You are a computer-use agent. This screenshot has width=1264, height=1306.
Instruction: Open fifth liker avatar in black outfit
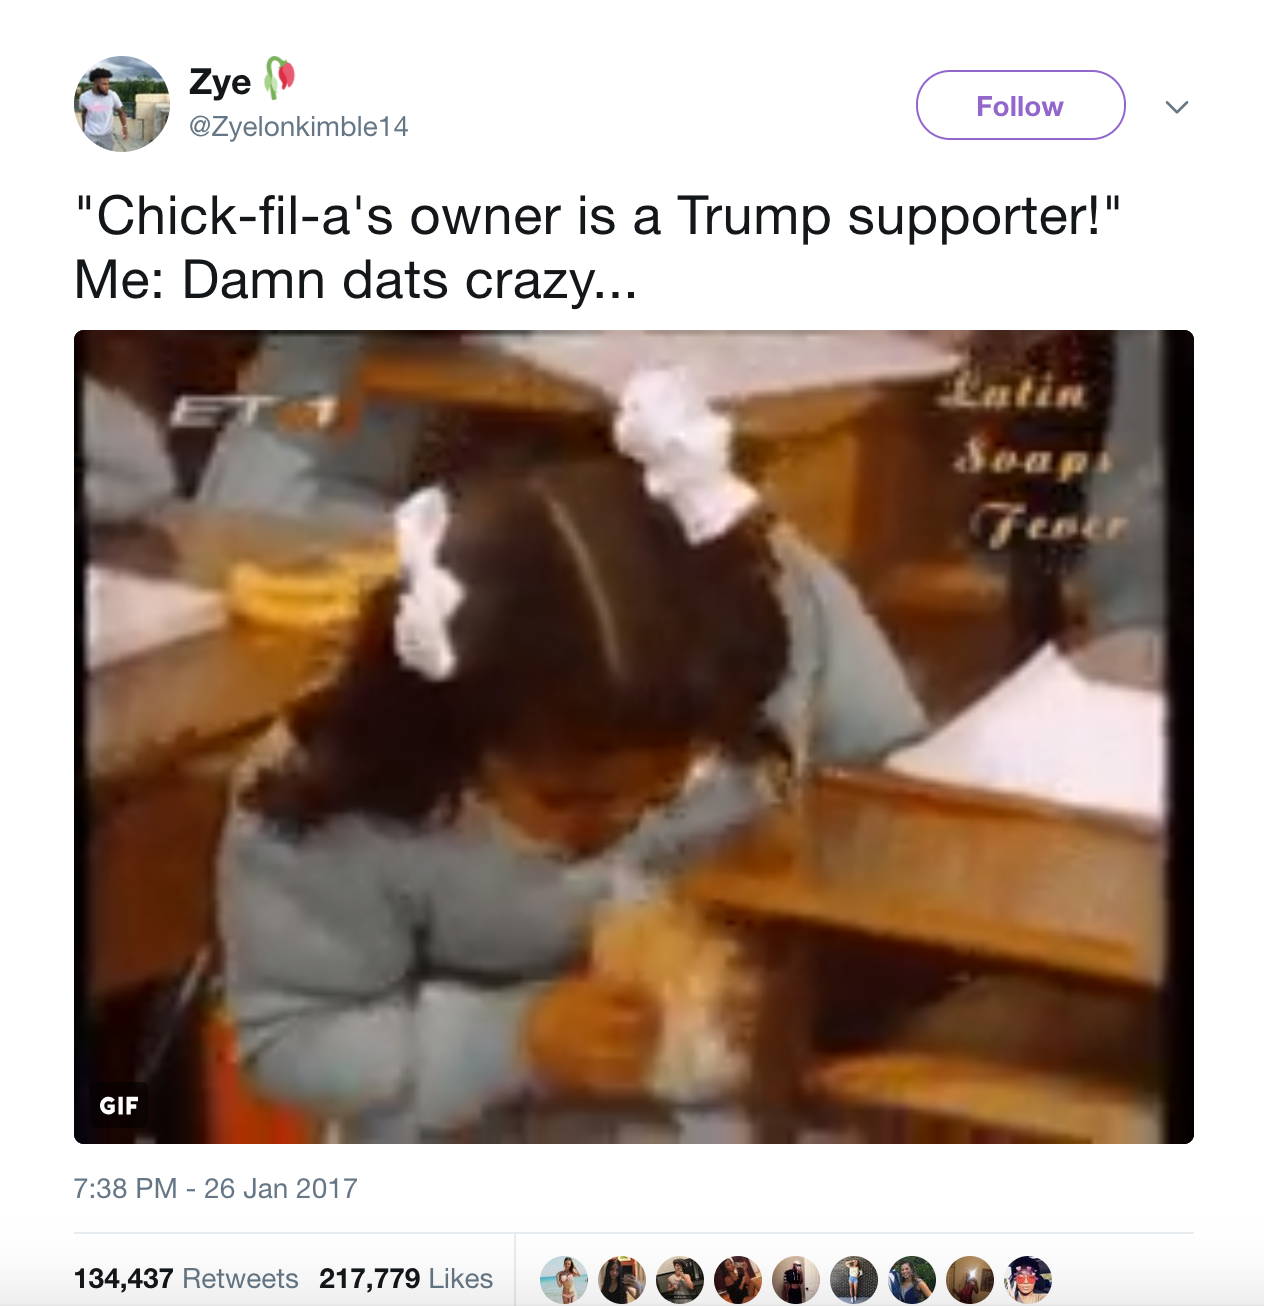click(796, 1280)
